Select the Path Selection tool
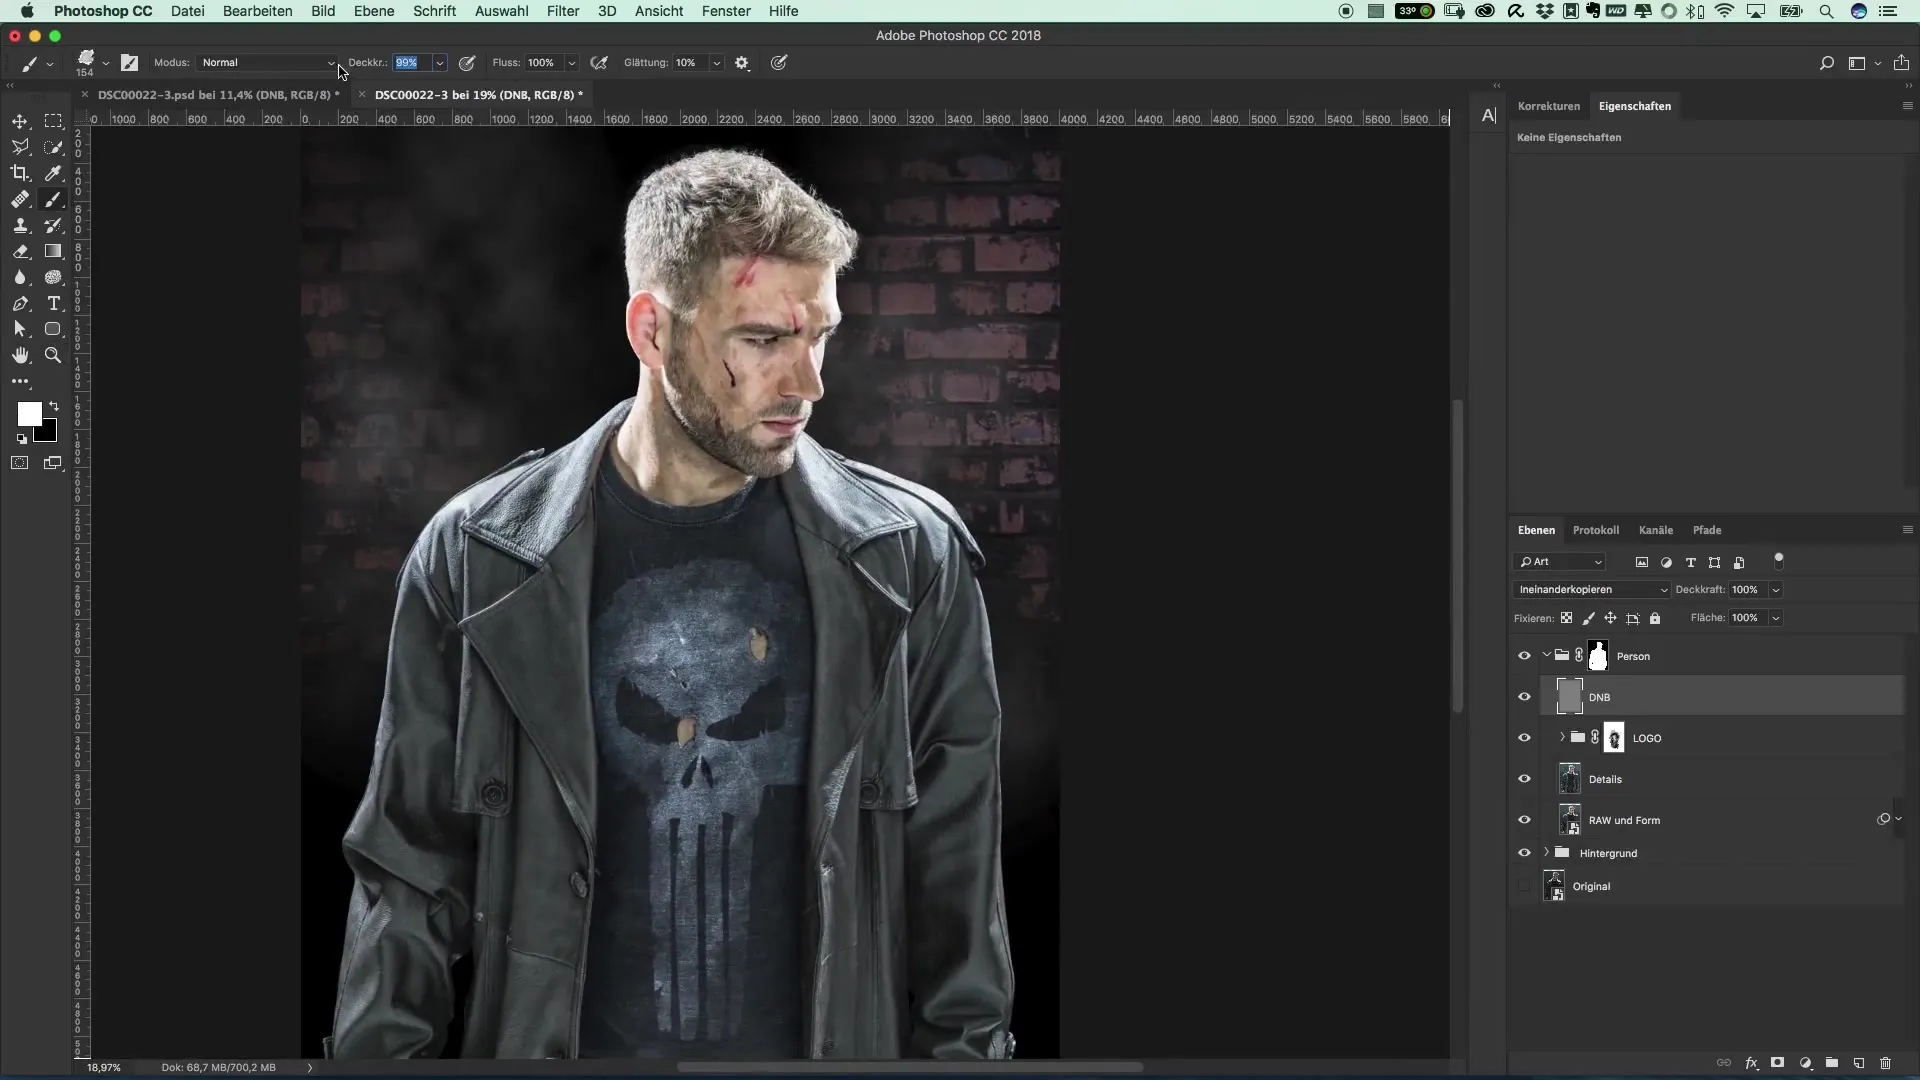This screenshot has height=1080, width=1920. pyautogui.click(x=20, y=329)
